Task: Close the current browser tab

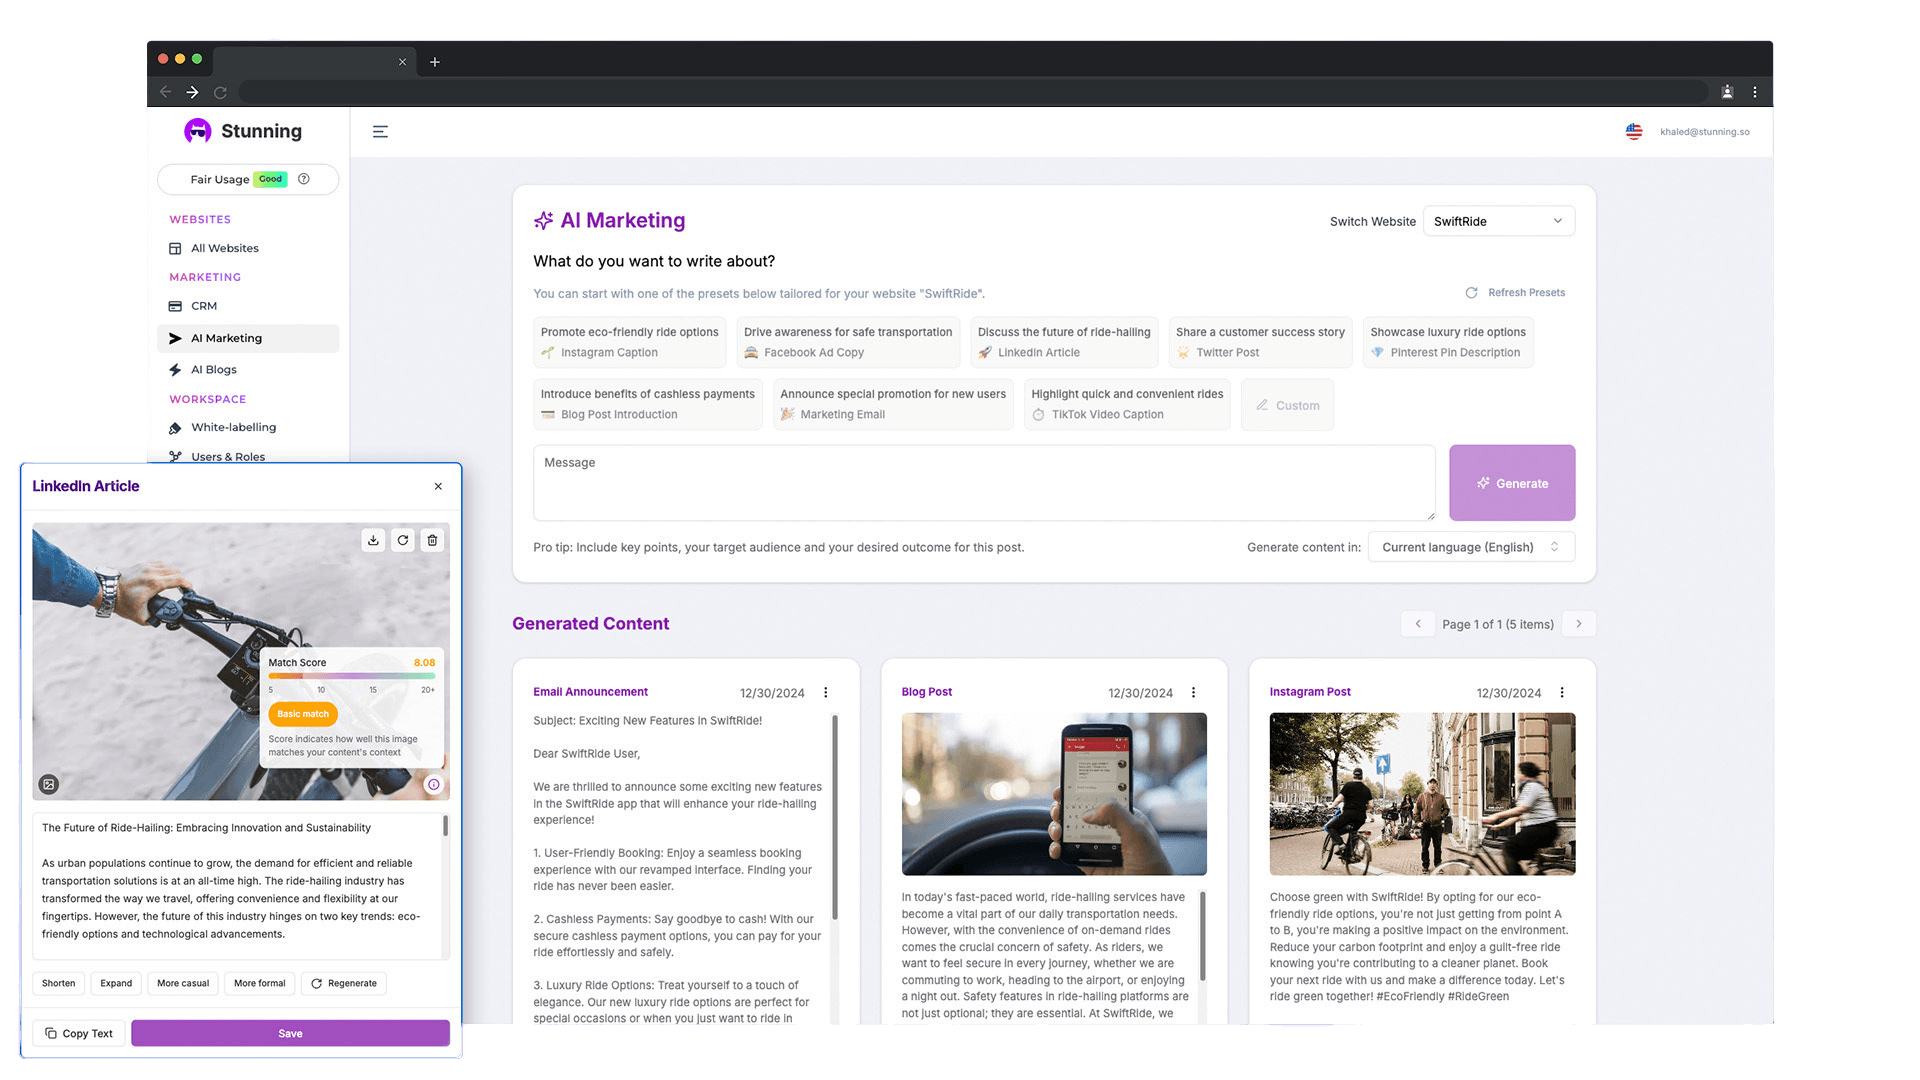Action: pyautogui.click(x=402, y=62)
